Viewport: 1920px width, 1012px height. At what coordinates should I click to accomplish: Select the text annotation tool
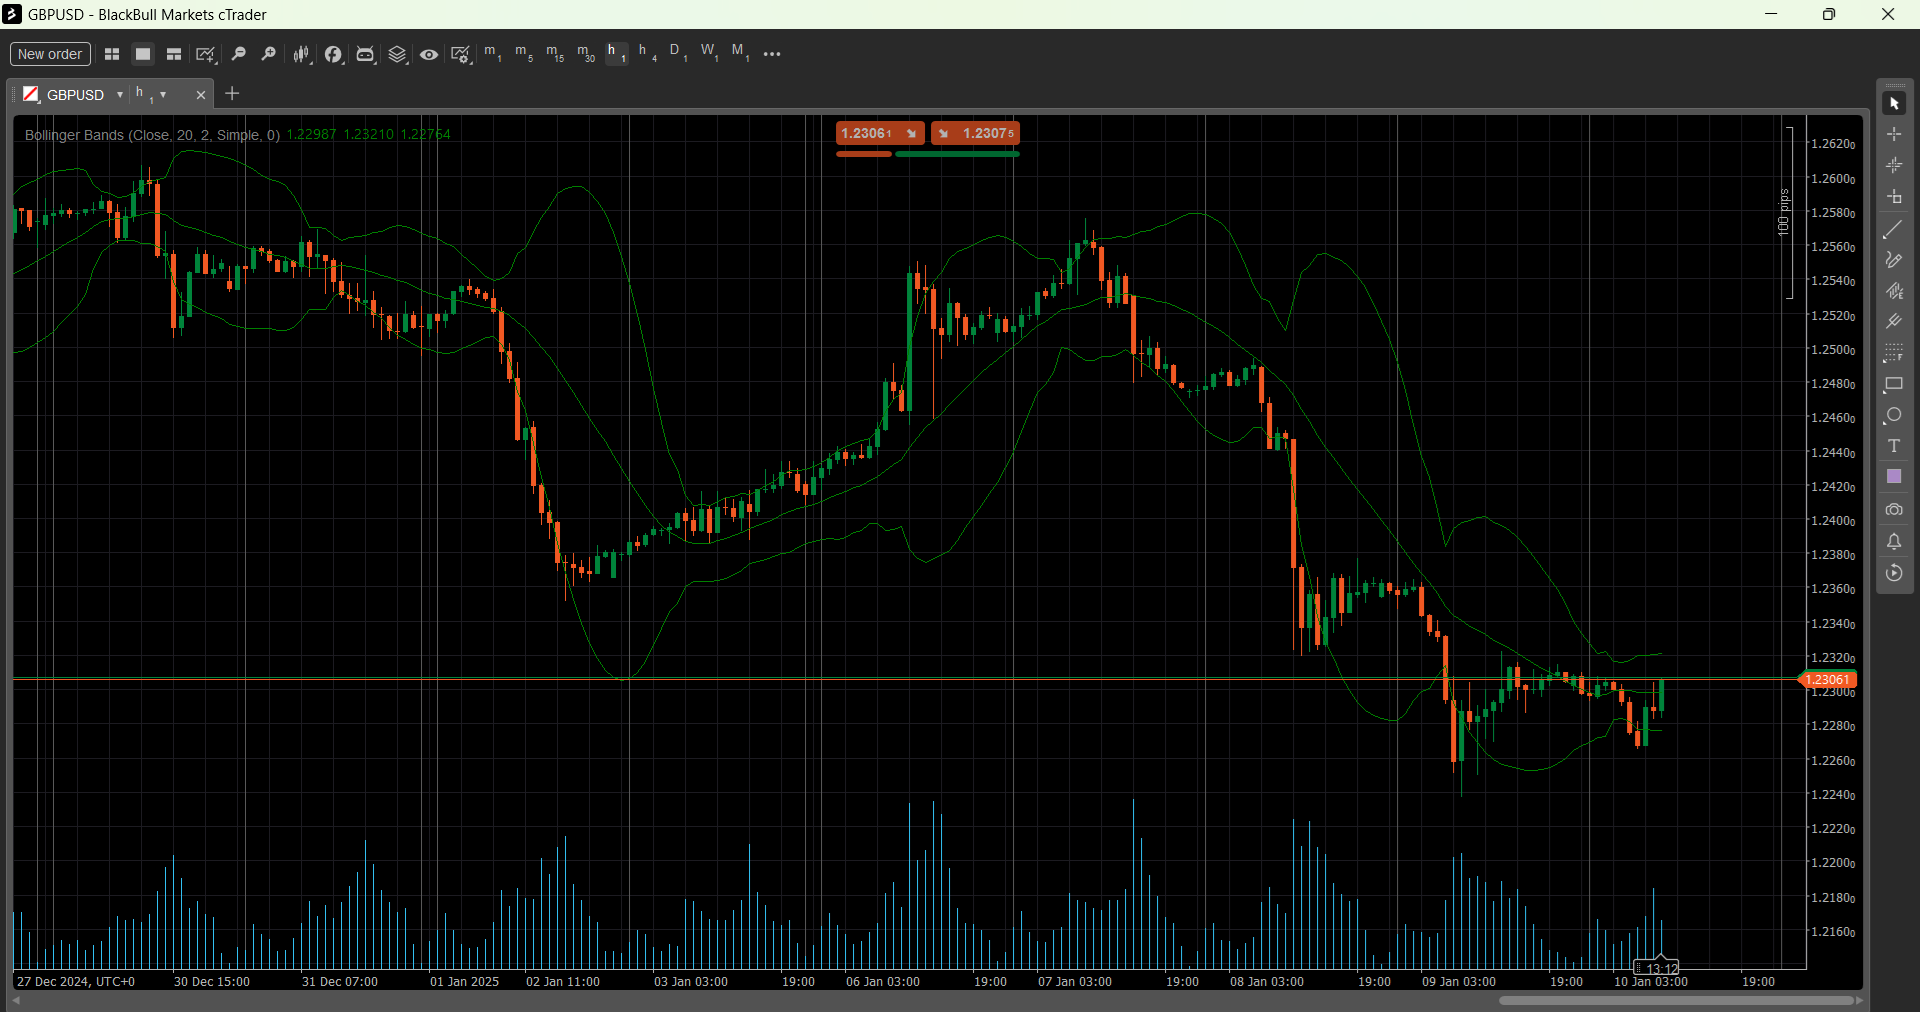tap(1893, 446)
